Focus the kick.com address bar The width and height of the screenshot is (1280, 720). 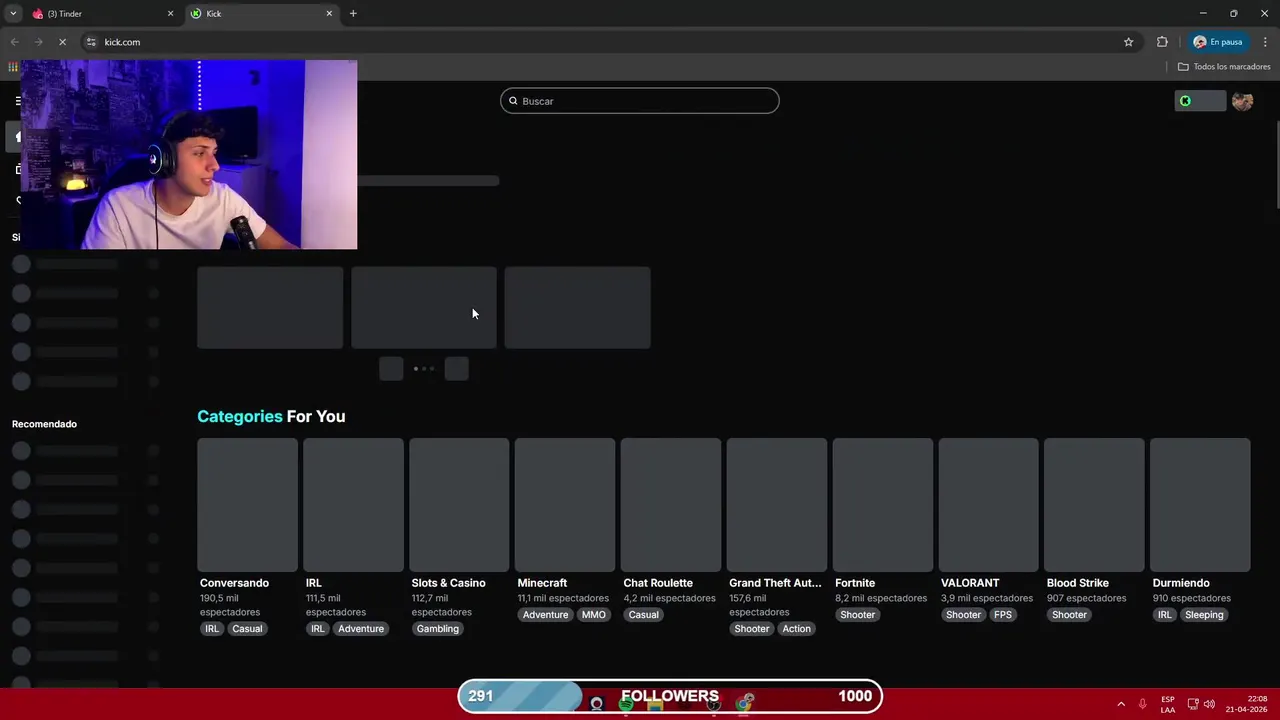pos(600,42)
